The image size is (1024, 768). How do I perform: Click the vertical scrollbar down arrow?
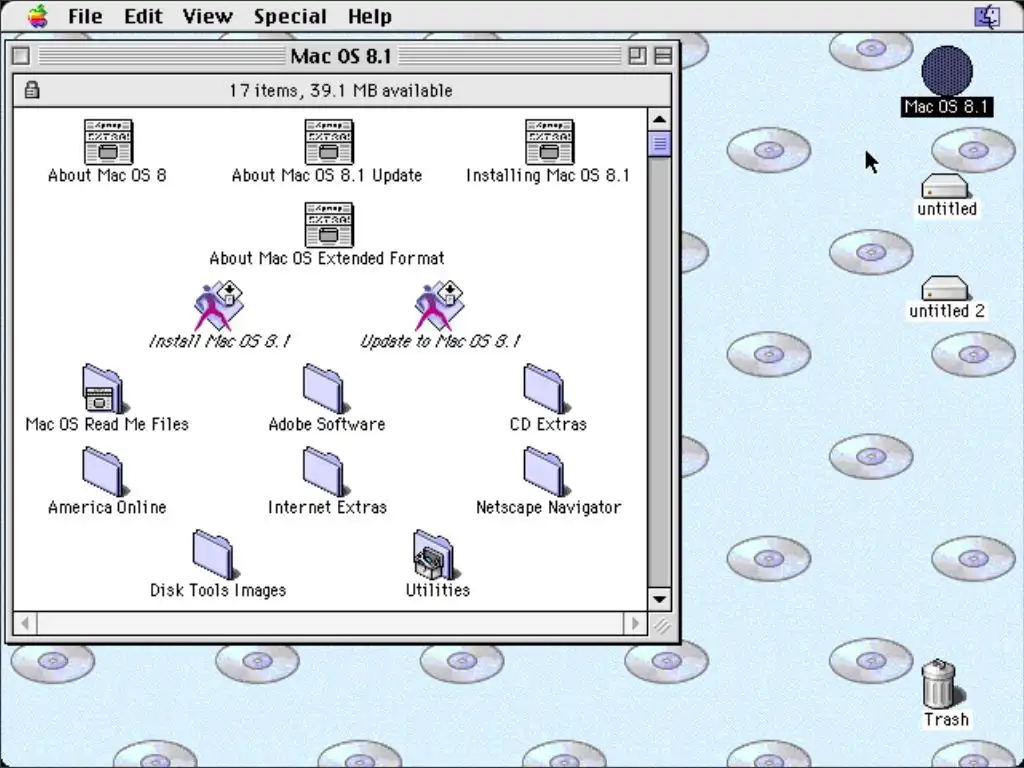[659, 599]
